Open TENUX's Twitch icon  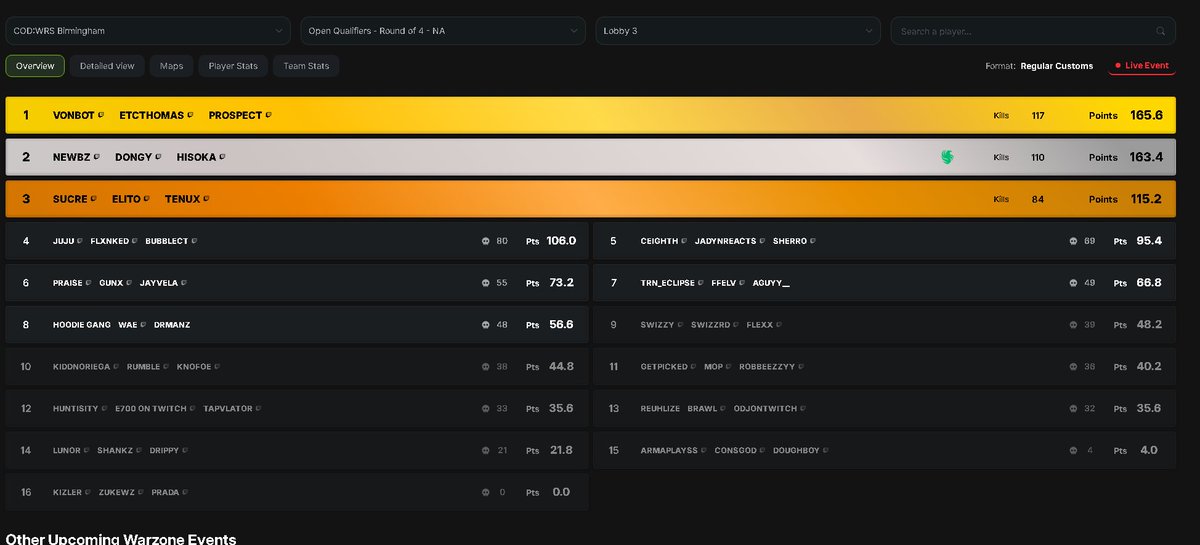(207, 199)
